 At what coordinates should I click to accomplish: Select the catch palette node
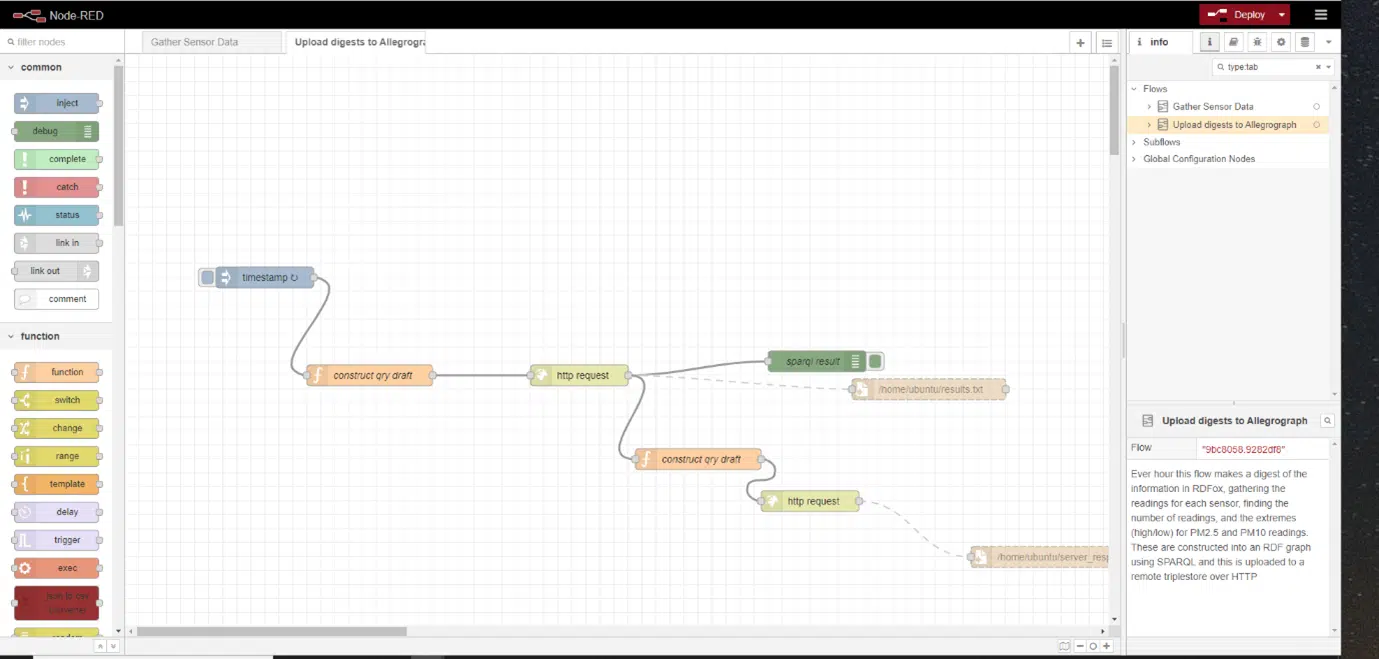[x=57, y=187]
